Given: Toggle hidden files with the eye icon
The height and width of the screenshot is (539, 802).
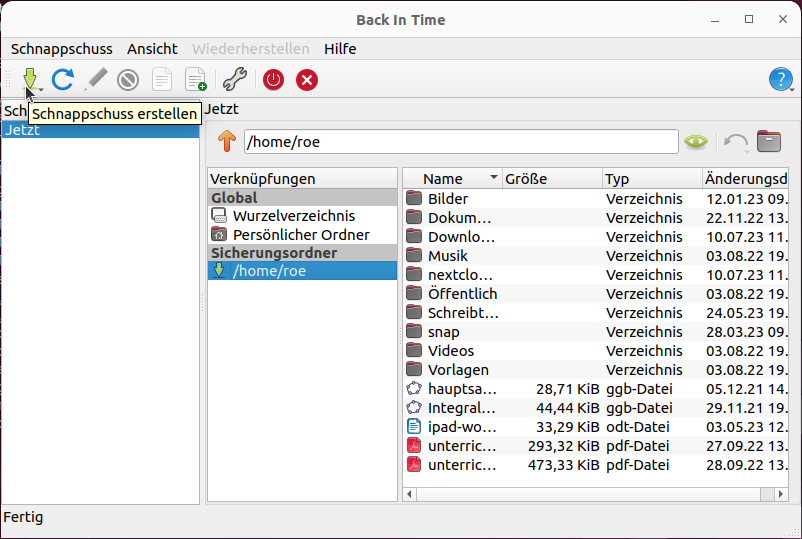Looking at the screenshot, I should click(x=696, y=142).
